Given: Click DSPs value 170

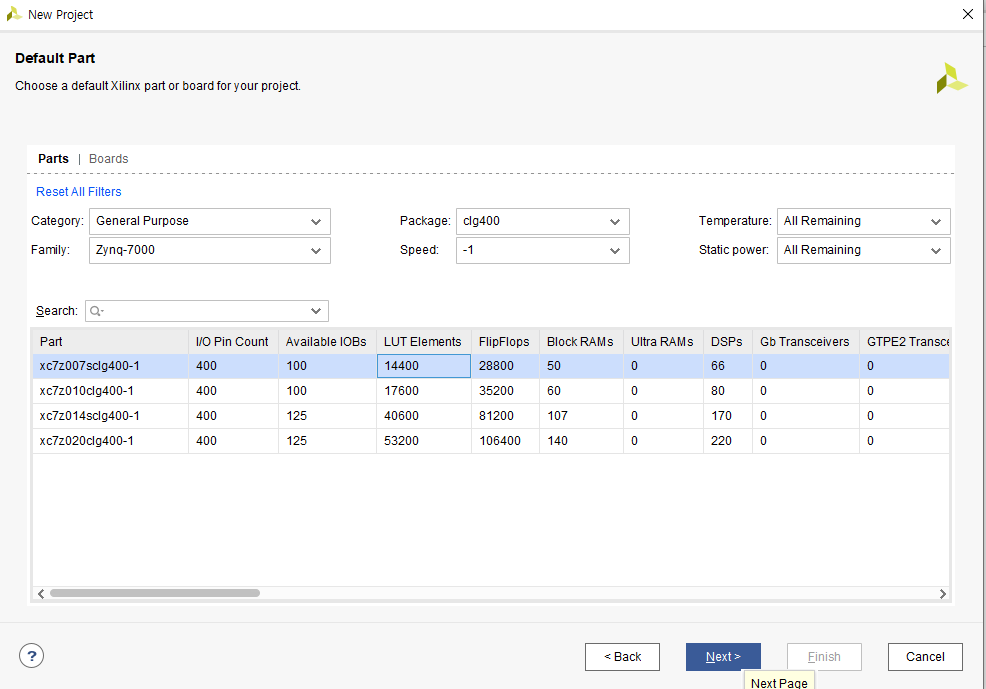Looking at the screenshot, I should click(728, 416).
